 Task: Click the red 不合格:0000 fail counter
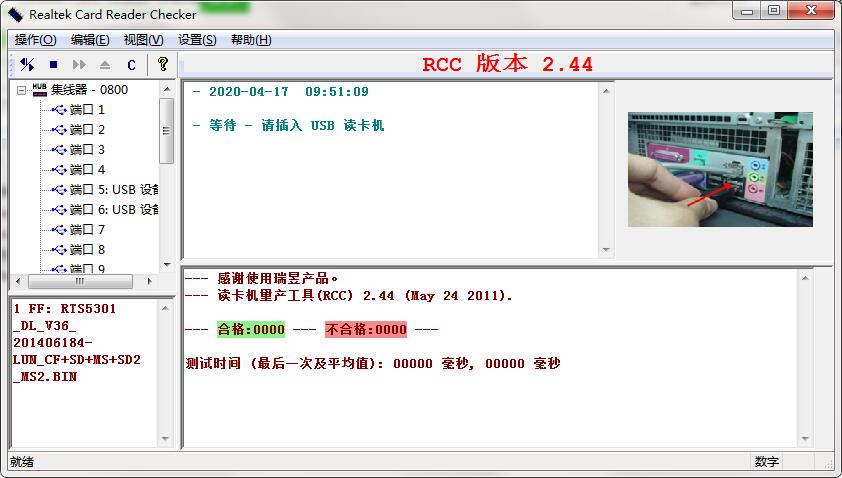(366, 329)
